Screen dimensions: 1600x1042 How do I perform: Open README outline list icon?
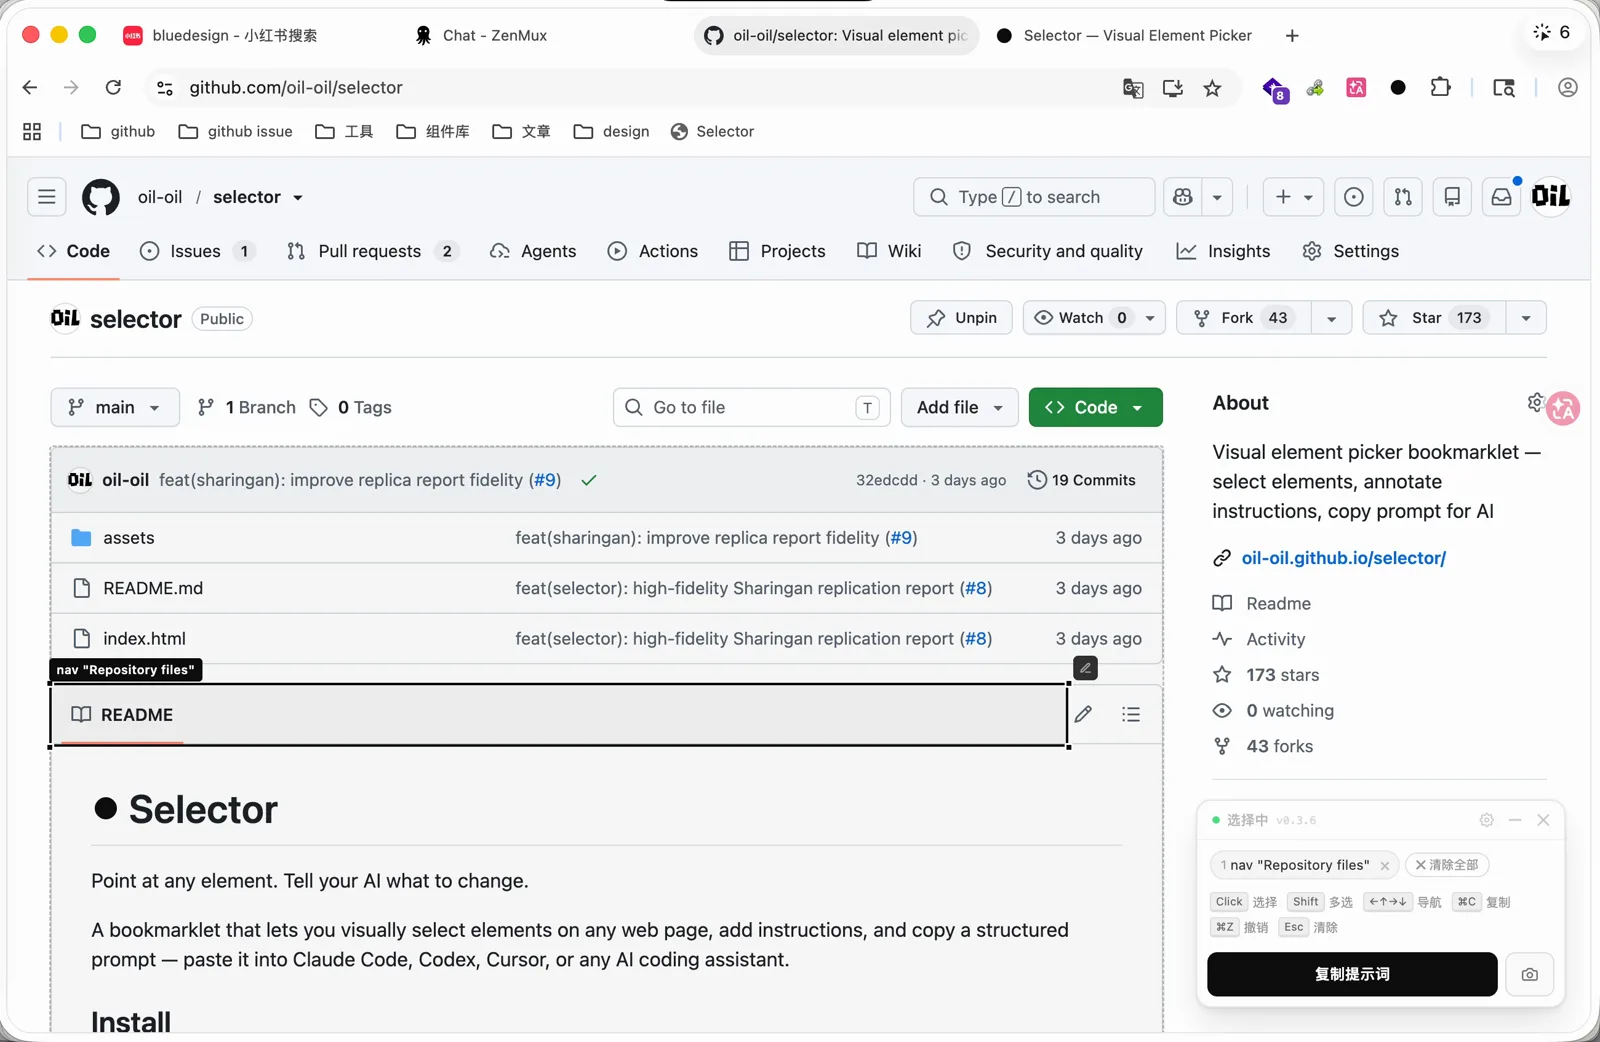coord(1131,714)
